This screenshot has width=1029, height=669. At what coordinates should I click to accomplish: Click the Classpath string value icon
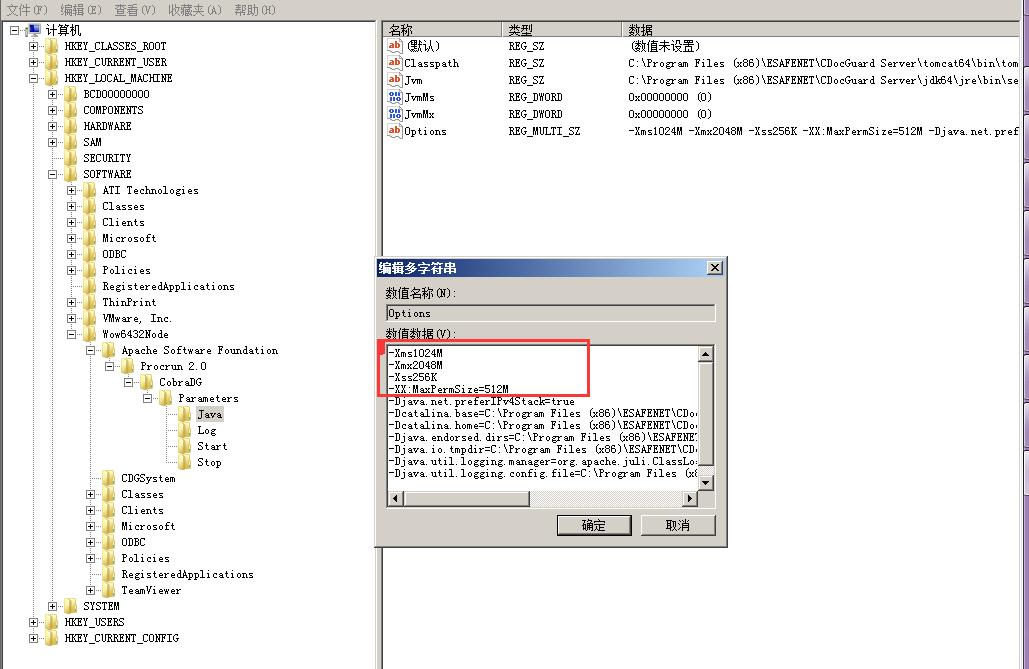tap(394, 63)
